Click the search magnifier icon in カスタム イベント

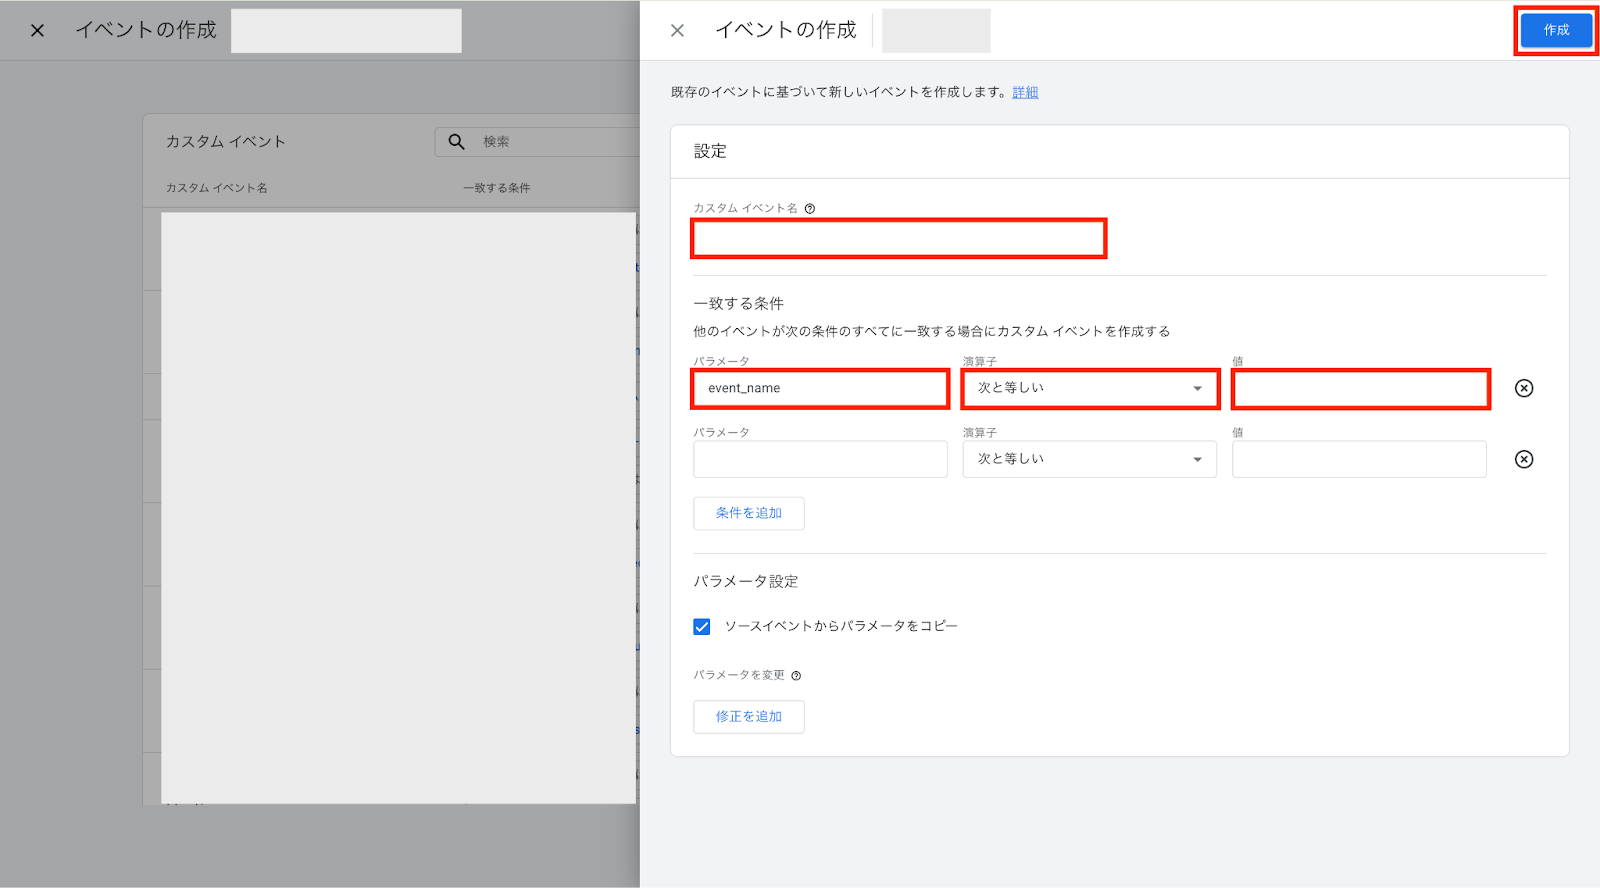tap(457, 142)
